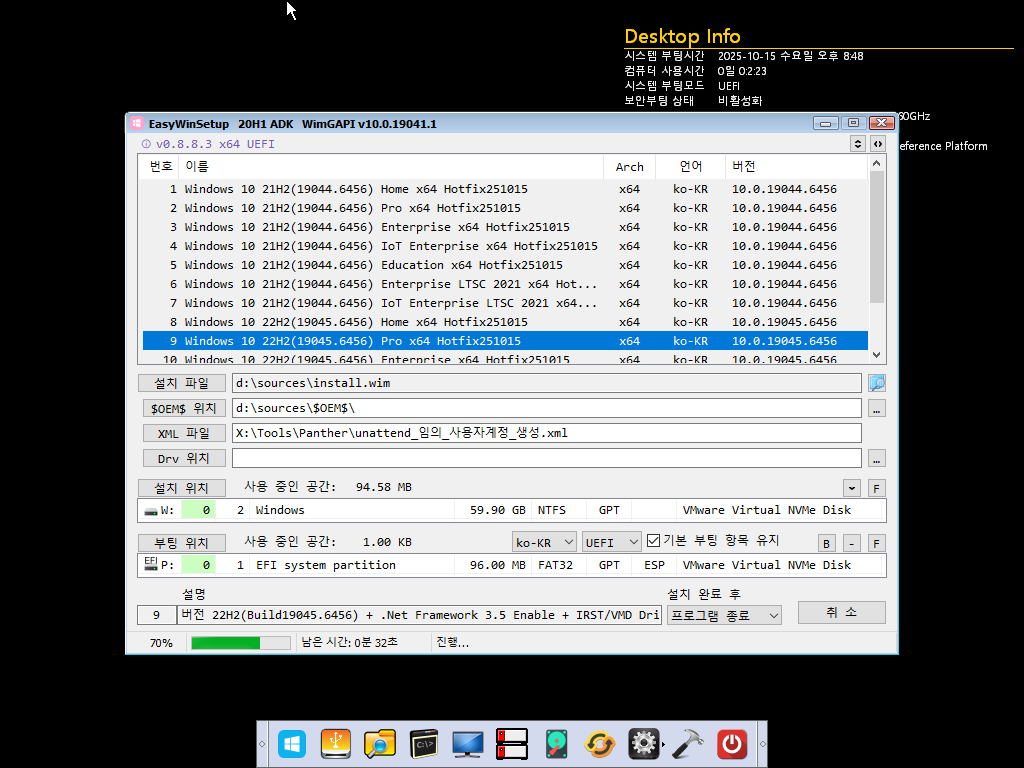Click the F button in 설치 위치 row
The width and height of the screenshot is (1024, 768).
click(876, 488)
